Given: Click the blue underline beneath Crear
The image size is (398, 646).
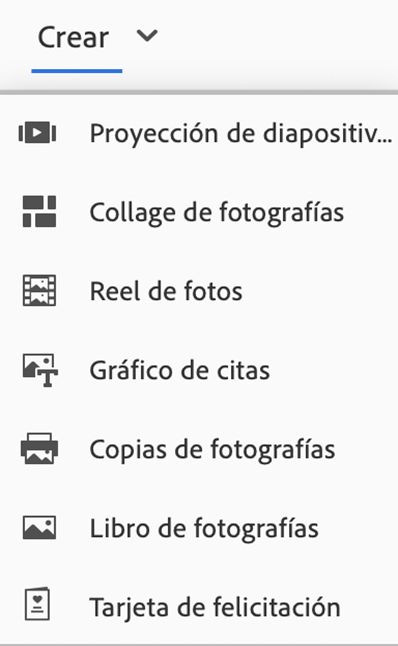Looking at the screenshot, I should (77, 71).
